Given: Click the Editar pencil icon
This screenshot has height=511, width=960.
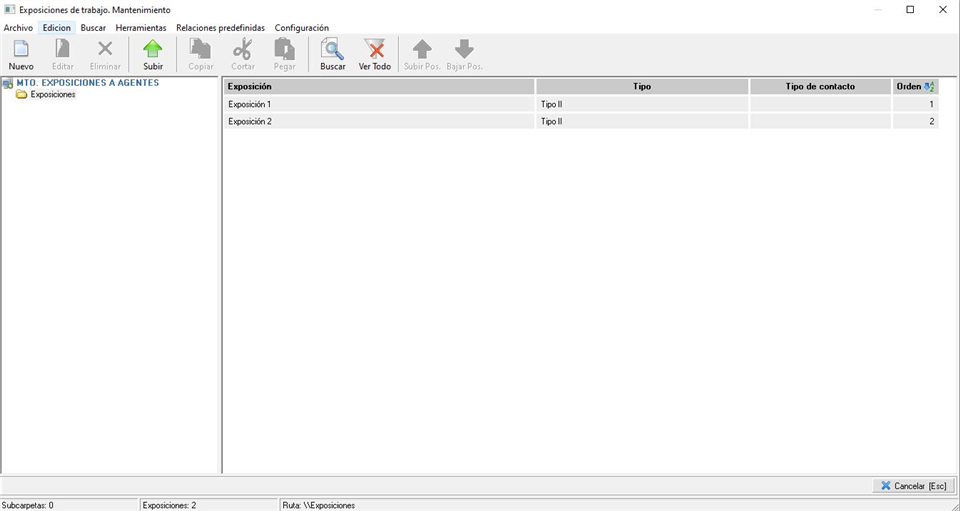Looking at the screenshot, I should (63, 50).
